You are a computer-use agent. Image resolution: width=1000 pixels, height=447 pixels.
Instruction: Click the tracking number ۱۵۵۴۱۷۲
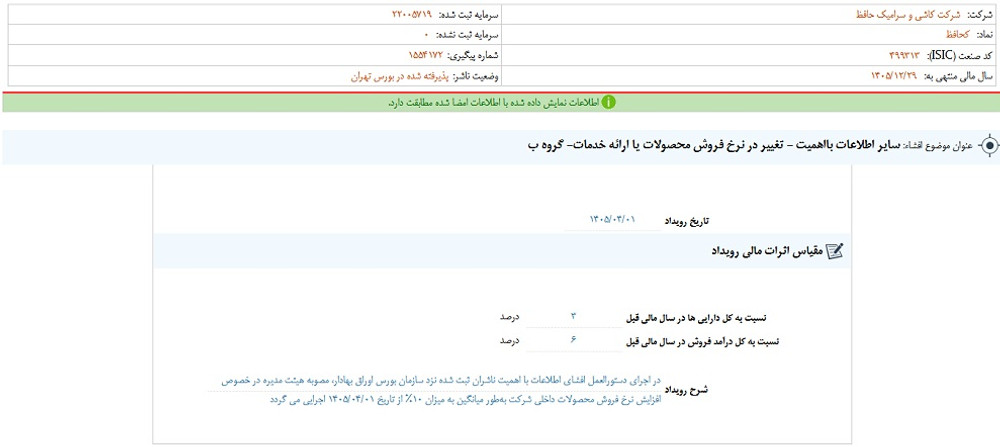[425, 55]
